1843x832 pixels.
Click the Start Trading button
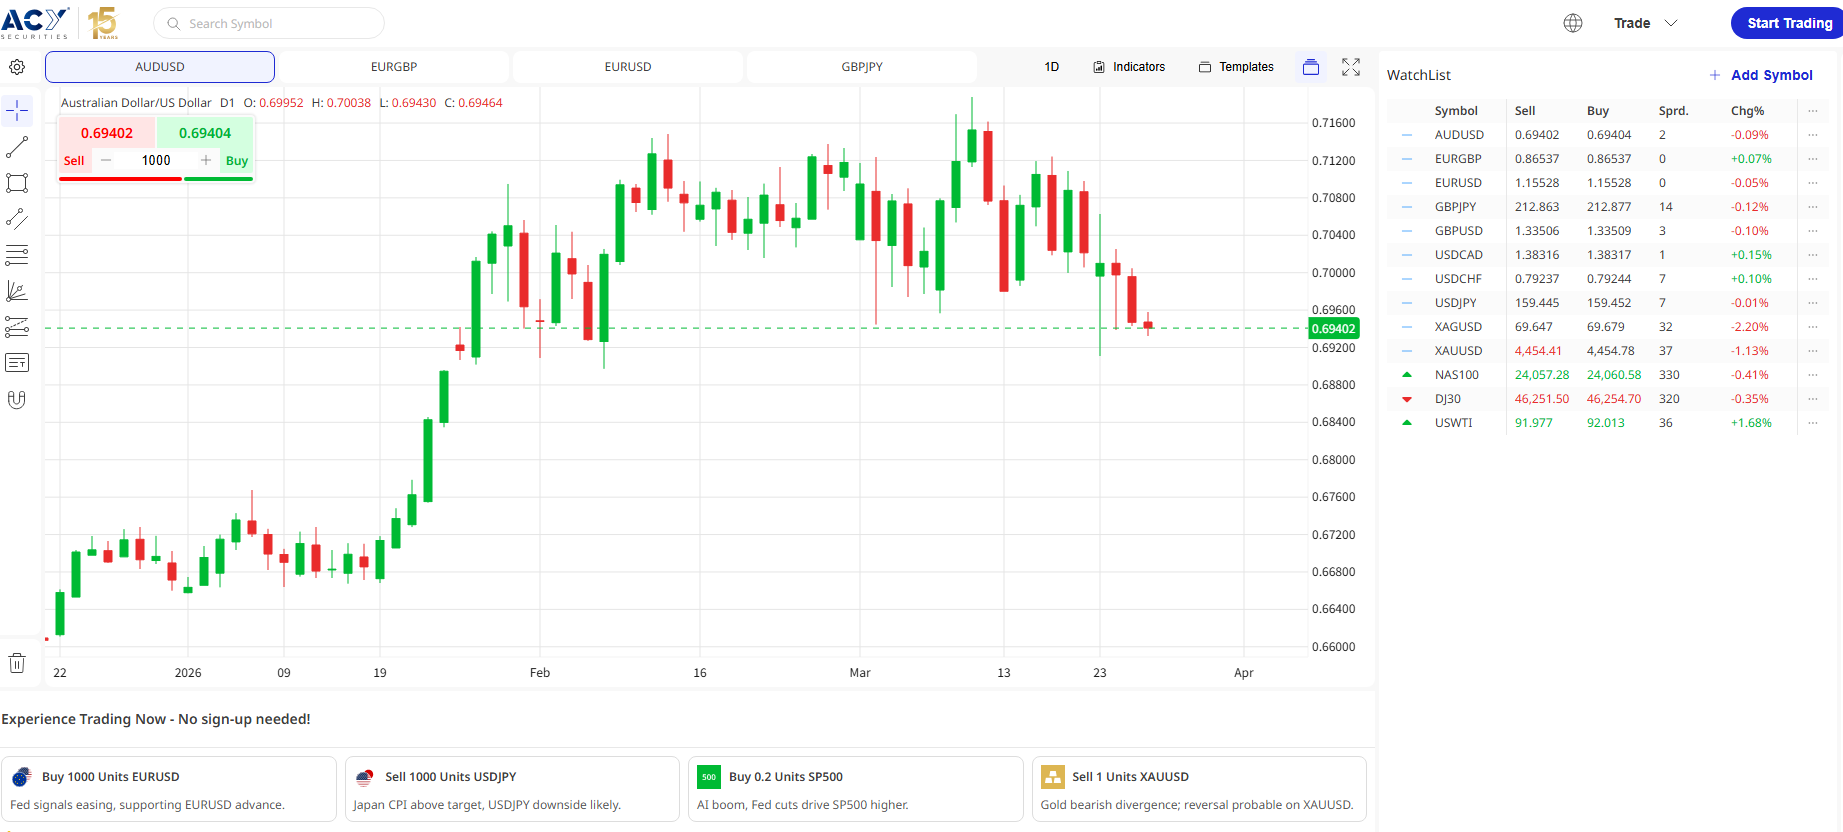(1789, 23)
